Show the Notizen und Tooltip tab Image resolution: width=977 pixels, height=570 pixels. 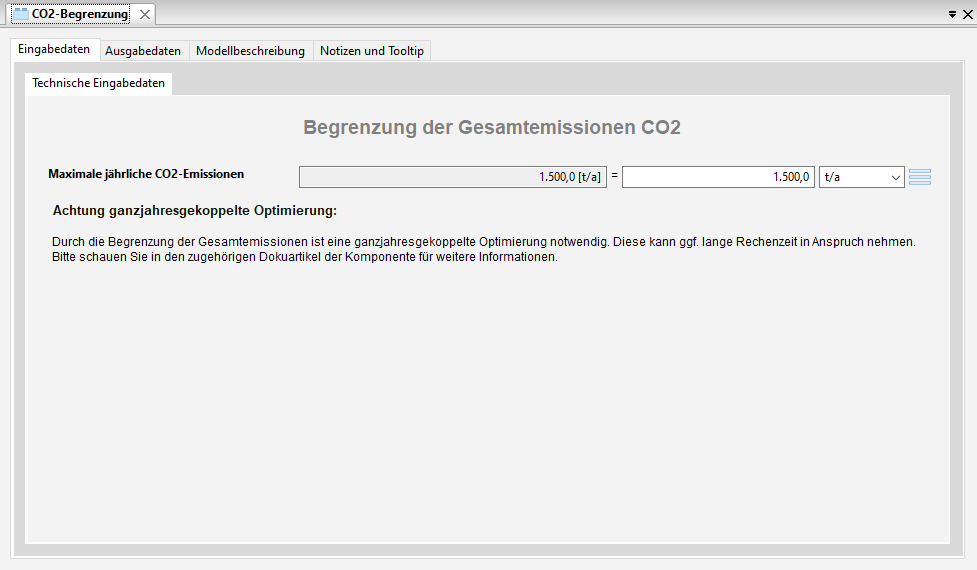click(x=371, y=51)
